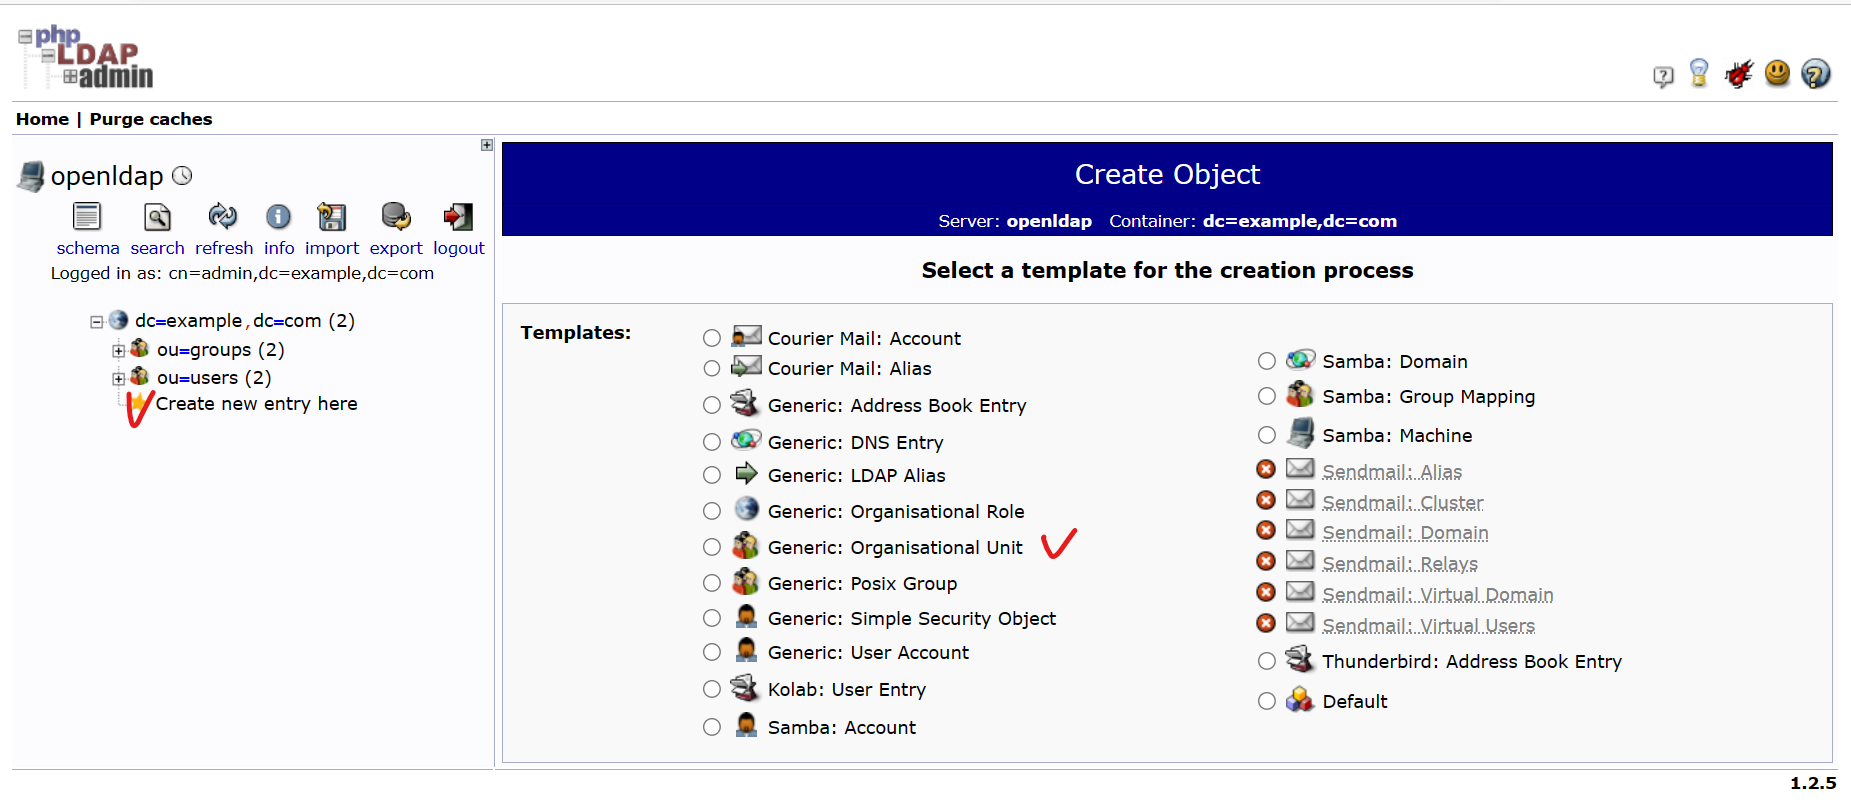Click the clock icon beside openldap
The width and height of the screenshot is (1851, 802).
coord(182,176)
